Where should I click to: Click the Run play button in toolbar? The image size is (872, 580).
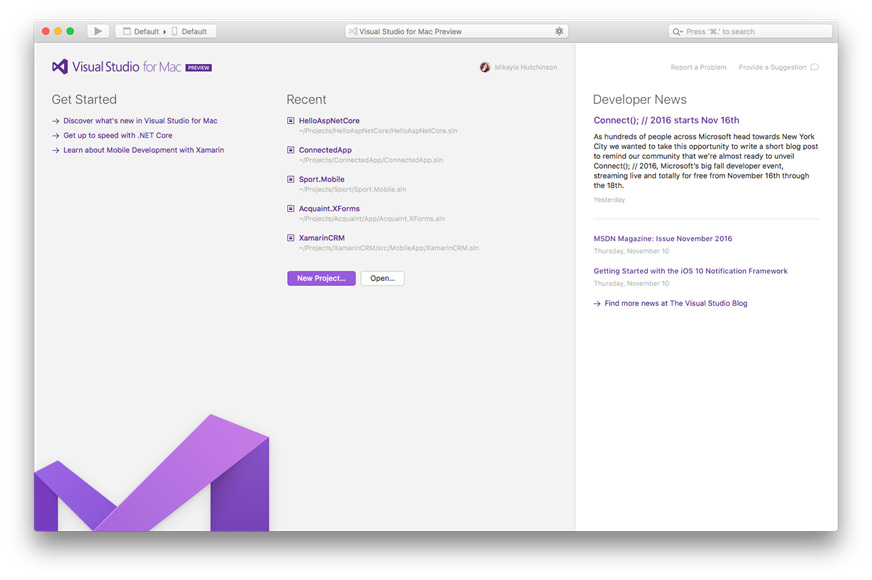(98, 31)
